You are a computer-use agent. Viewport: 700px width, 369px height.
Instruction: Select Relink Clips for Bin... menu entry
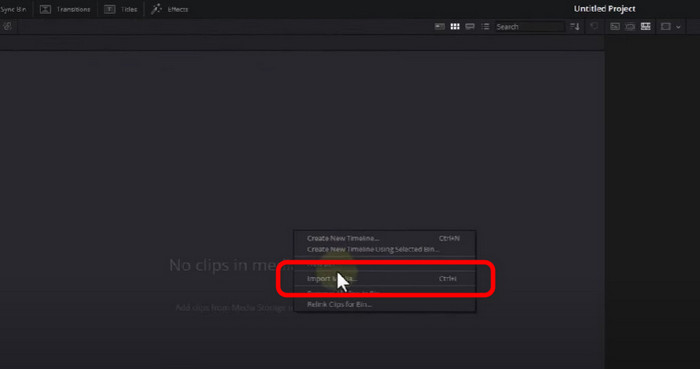point(384,304)
